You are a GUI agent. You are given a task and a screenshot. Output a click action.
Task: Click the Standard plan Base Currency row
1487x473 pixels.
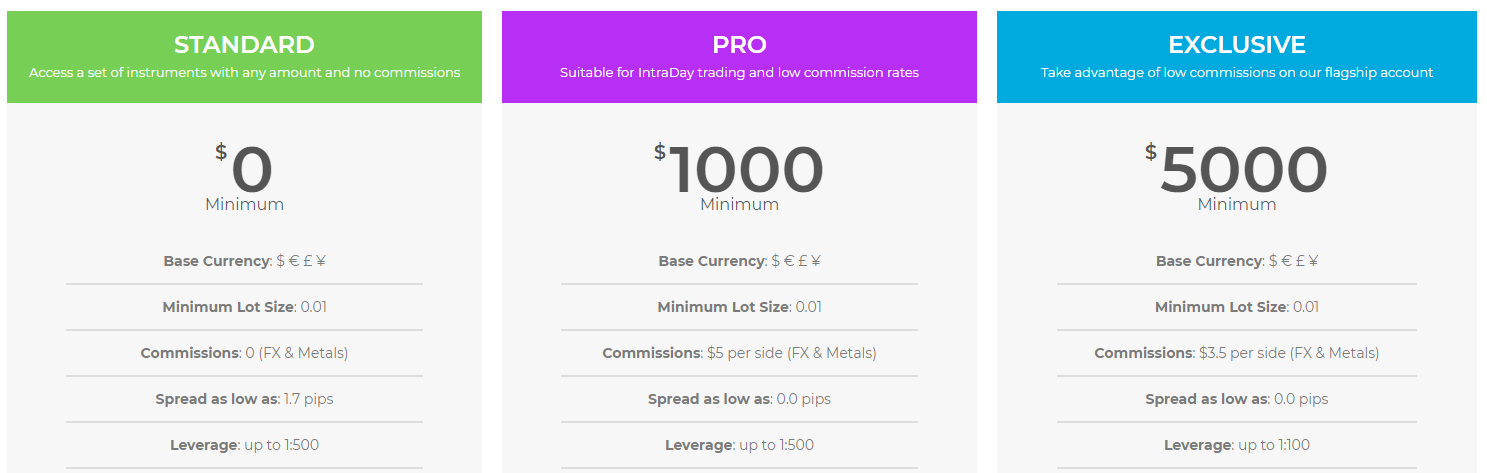tap(245, 261)
